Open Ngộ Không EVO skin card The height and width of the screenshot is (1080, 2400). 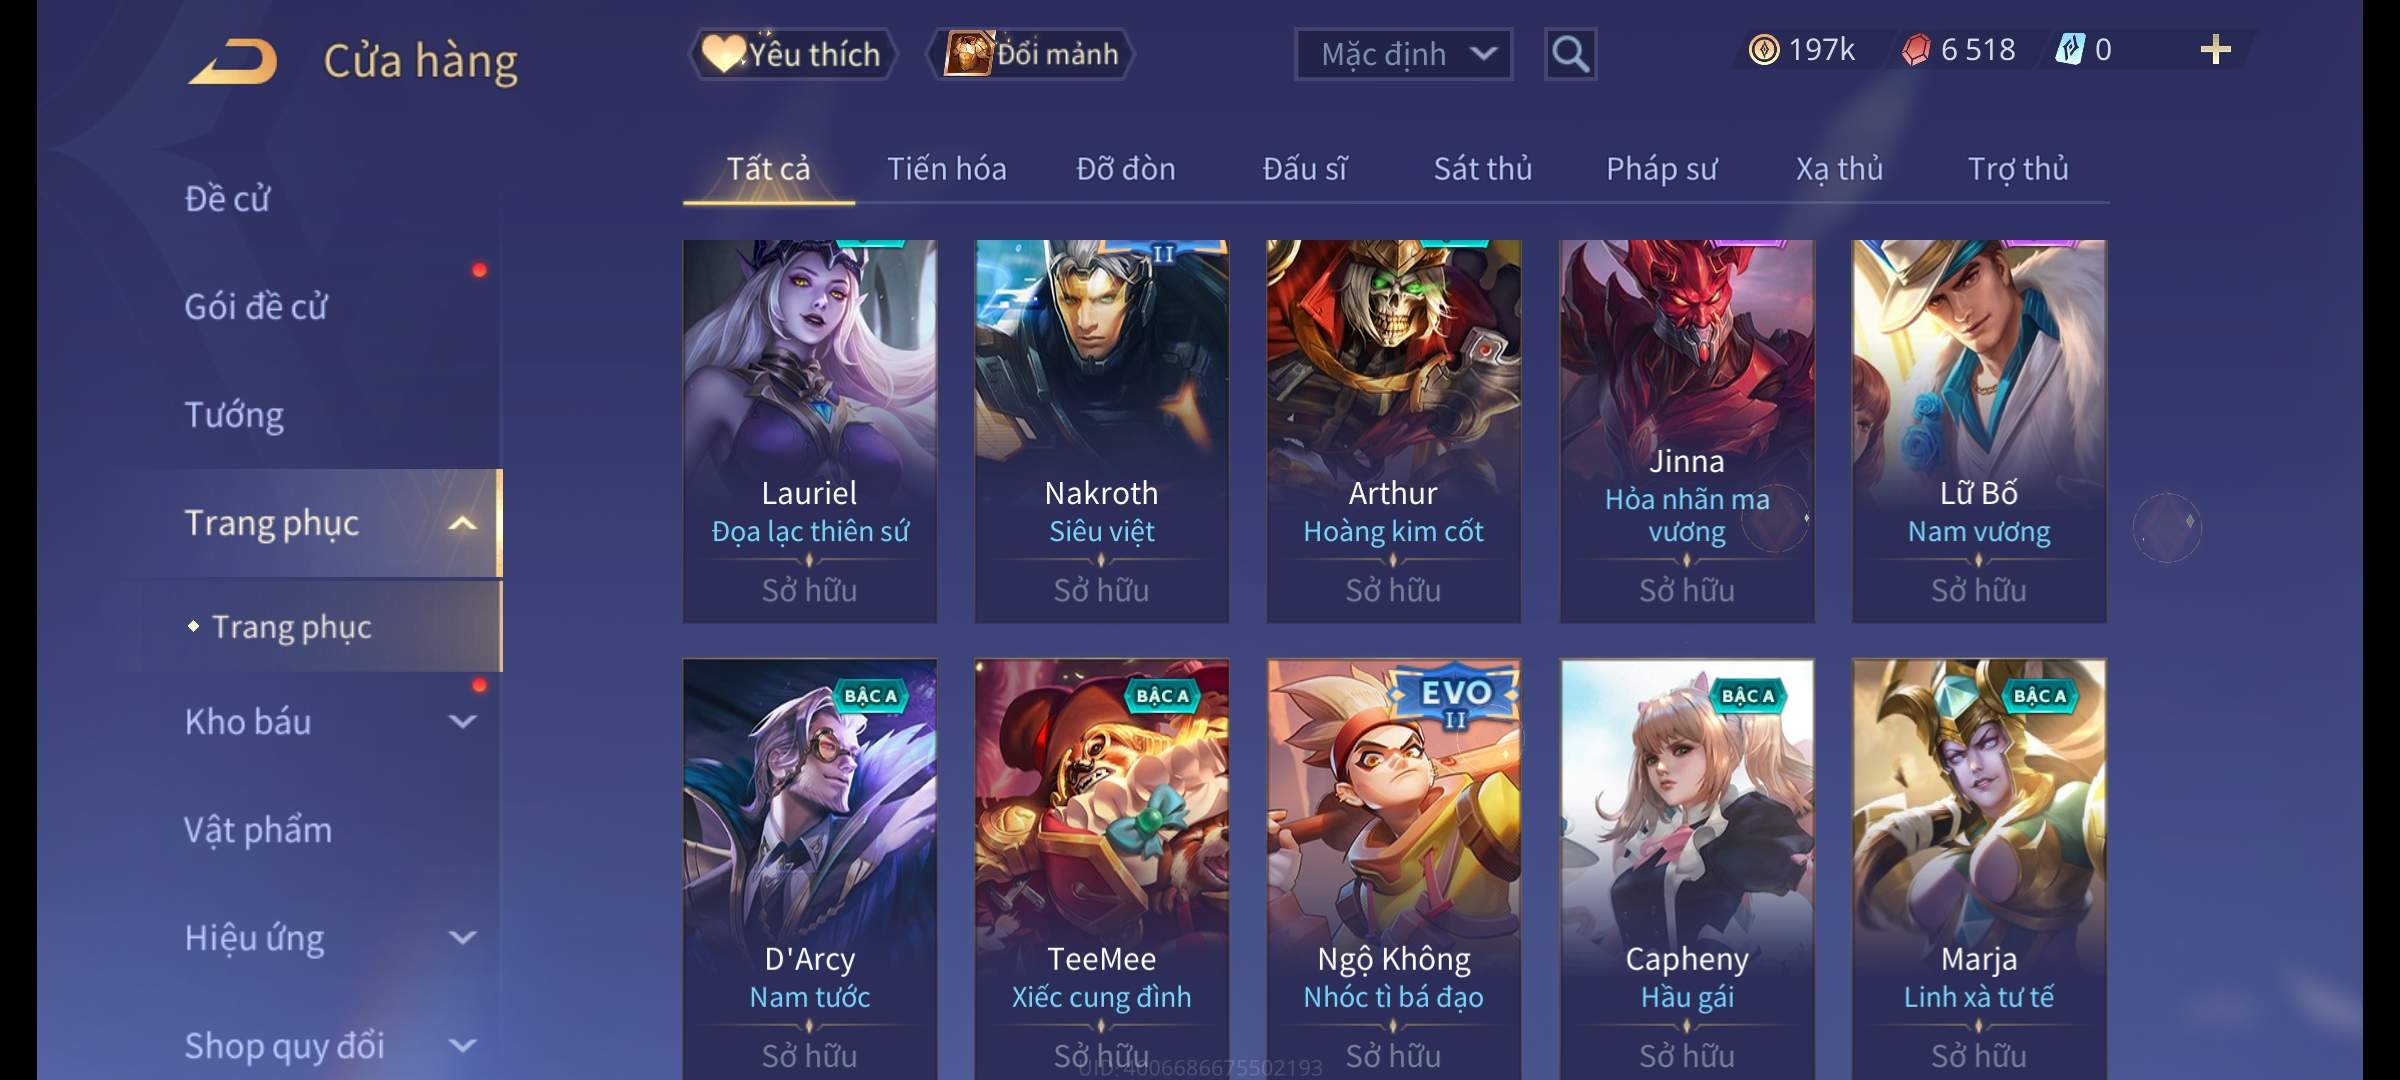(x=1394, y=869)
